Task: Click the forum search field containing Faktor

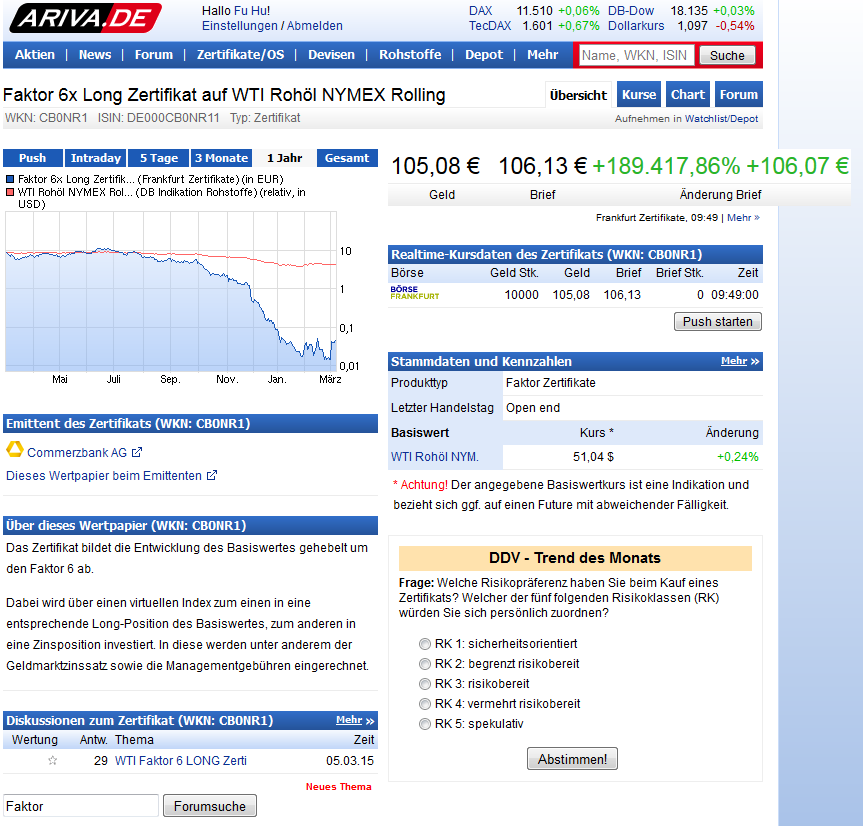Action: (x=81, y=806)
